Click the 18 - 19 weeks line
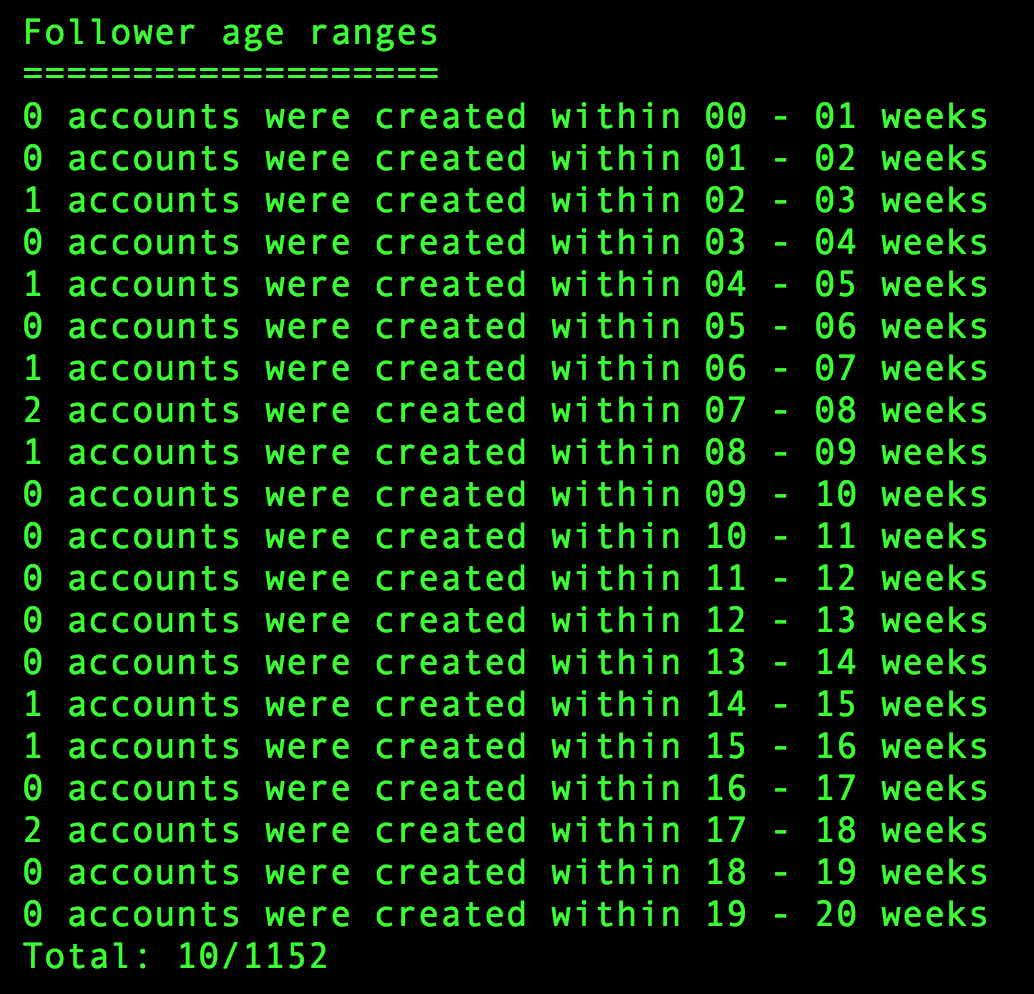 tap(506, 873)
